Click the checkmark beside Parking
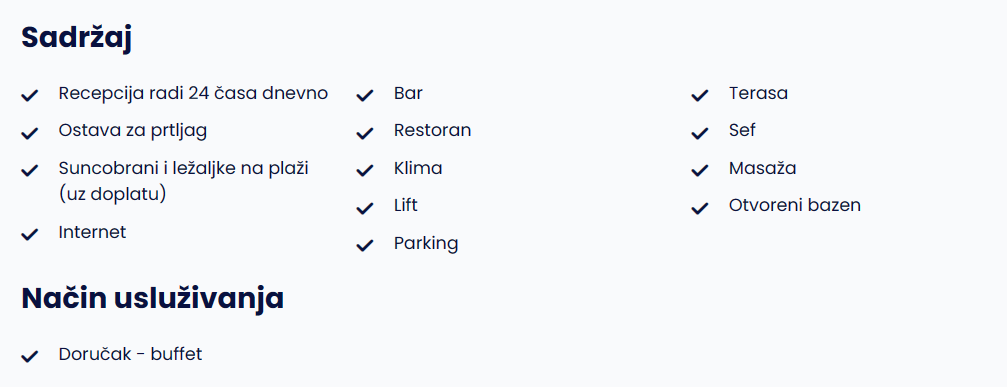The height and width of the screenshot is (387, 1007). pos(365,246)
